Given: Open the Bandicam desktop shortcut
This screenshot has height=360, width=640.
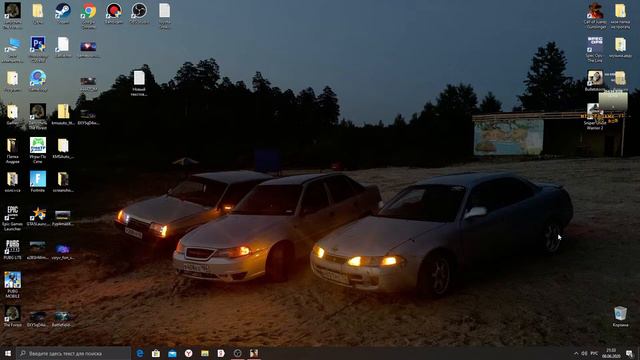Looking at the screenshot, I should [x=113, y=13].
